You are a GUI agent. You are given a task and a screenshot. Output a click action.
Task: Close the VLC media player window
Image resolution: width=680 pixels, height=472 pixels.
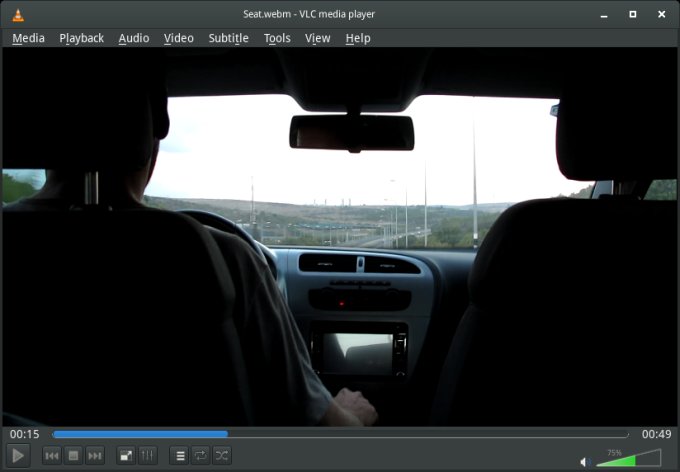click(662, 14)
